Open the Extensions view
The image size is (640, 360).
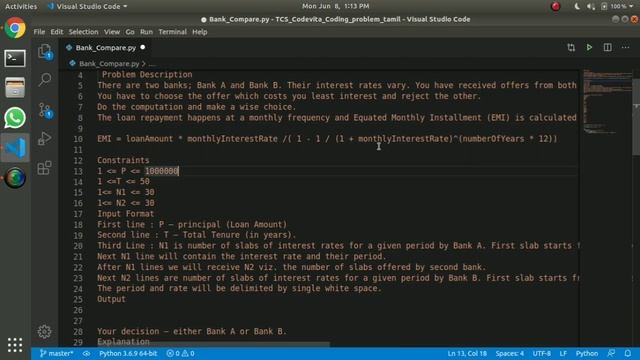point(45,168)
